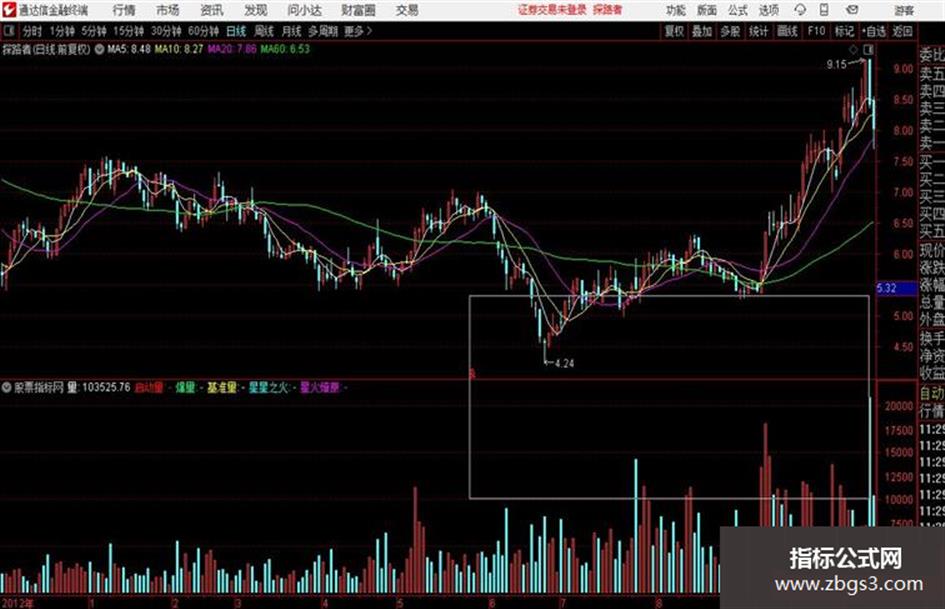Switch to the 30分钟 period tab

click(166, 31)
